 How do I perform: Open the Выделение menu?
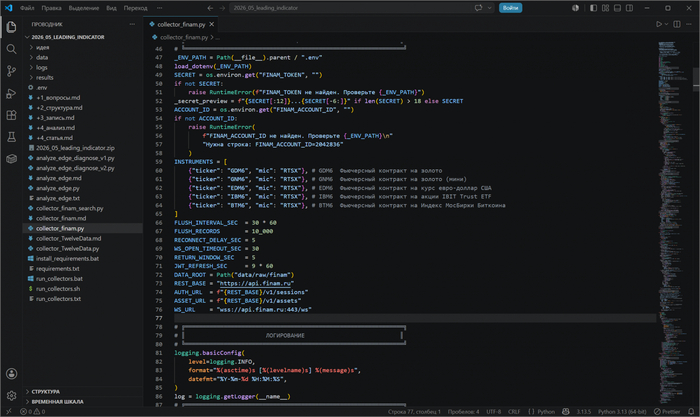pos(83,8)
